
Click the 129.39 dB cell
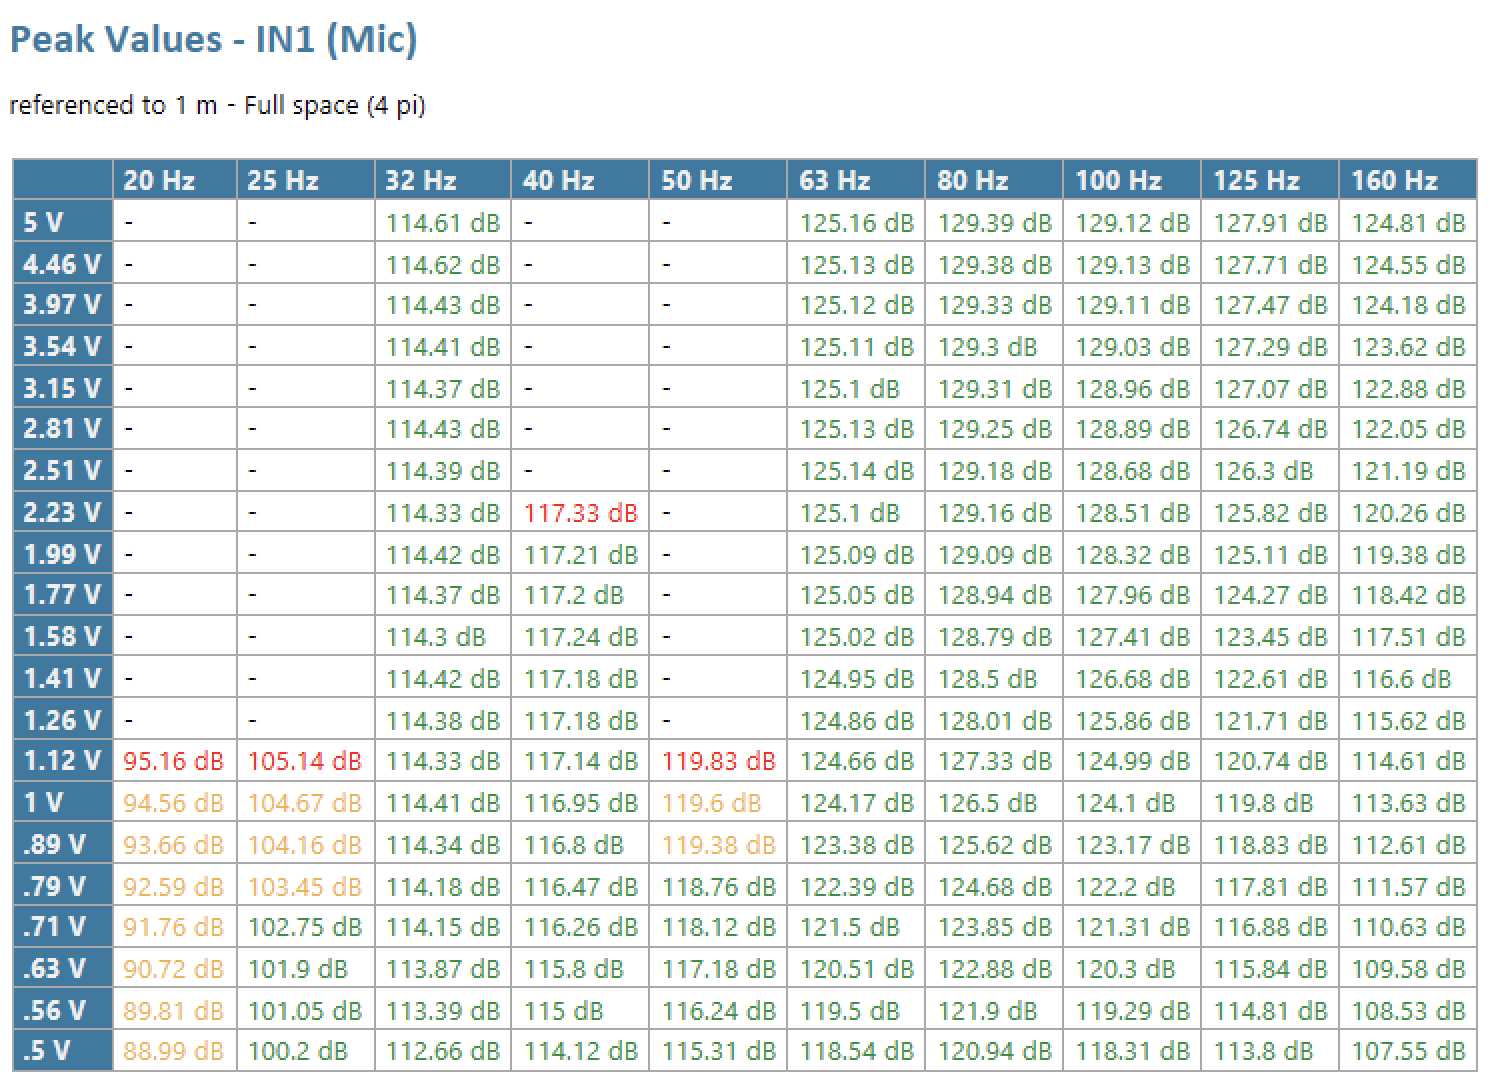point(994,223)
